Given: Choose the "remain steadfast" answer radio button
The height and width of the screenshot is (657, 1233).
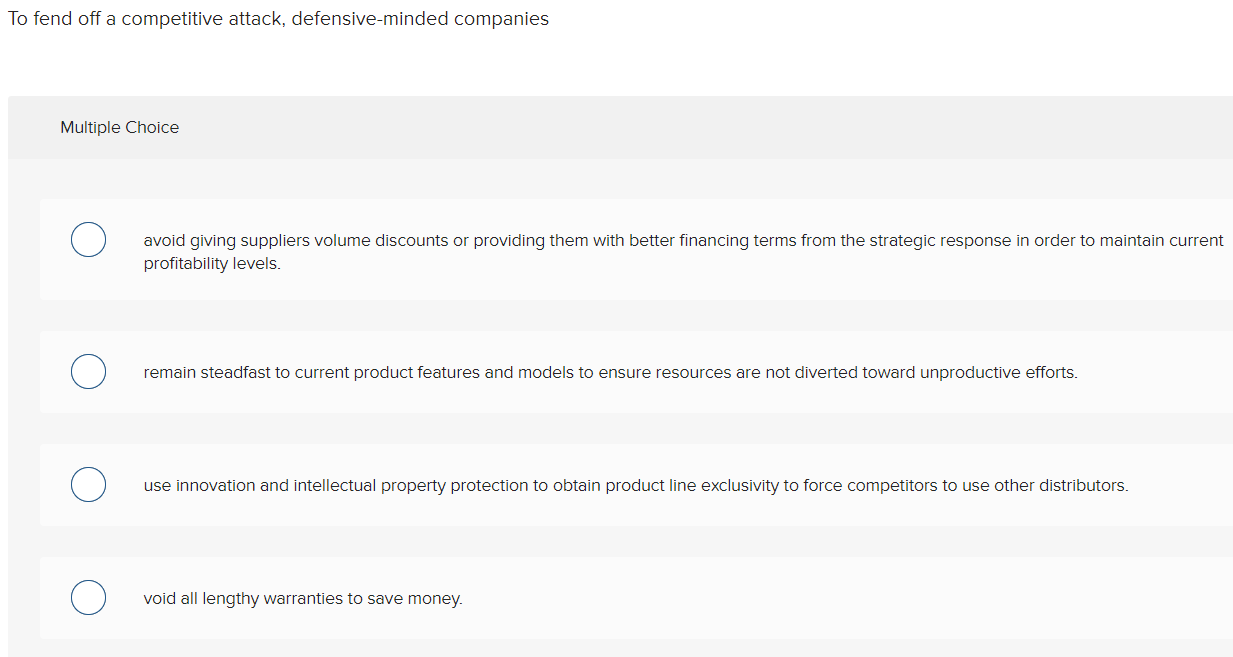Looking at the screenshot, I should pyautogui.click(x=88, y=372).
